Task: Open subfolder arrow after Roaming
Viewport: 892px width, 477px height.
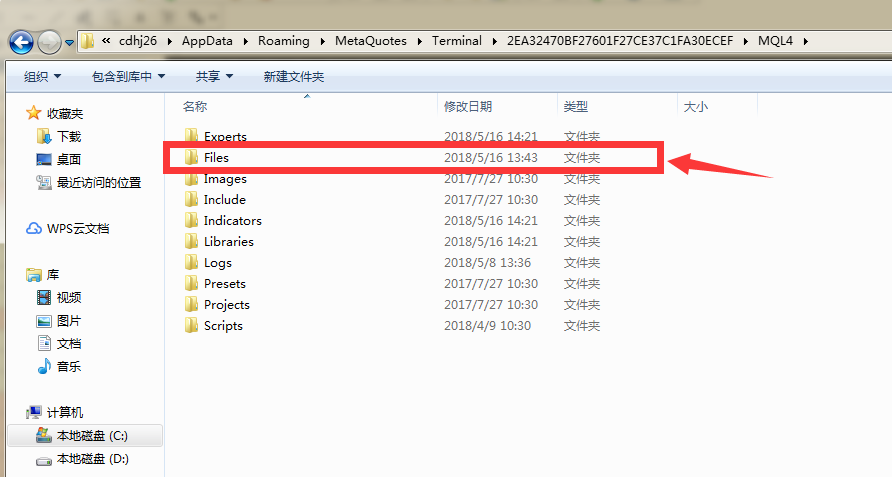Action: (323, 41)
